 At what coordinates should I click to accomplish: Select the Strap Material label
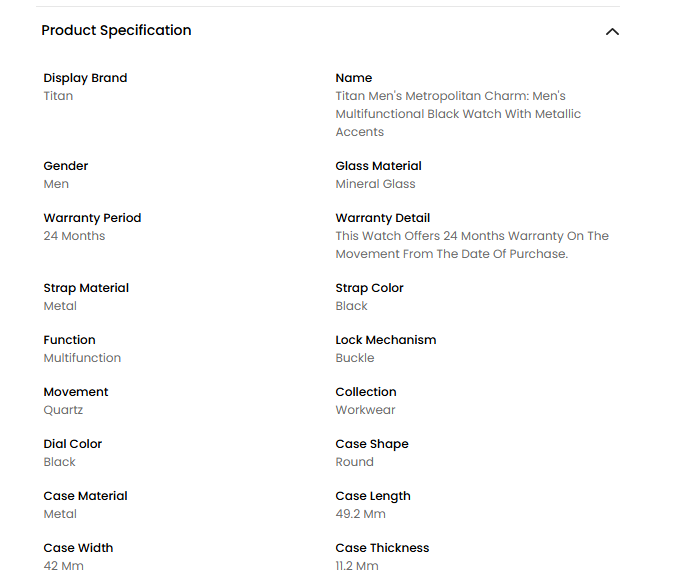(x=86, y=288)
